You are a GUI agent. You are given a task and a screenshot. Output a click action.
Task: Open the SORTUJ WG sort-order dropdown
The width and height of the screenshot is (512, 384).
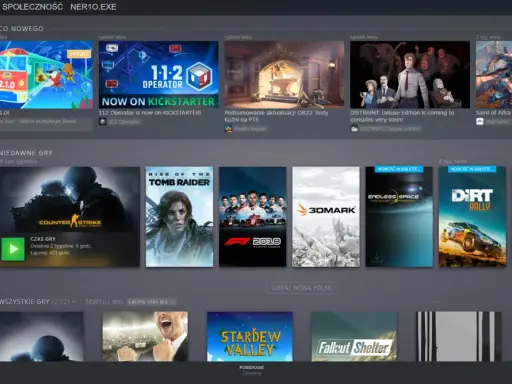pyautogui.click(x=152, y=302)
